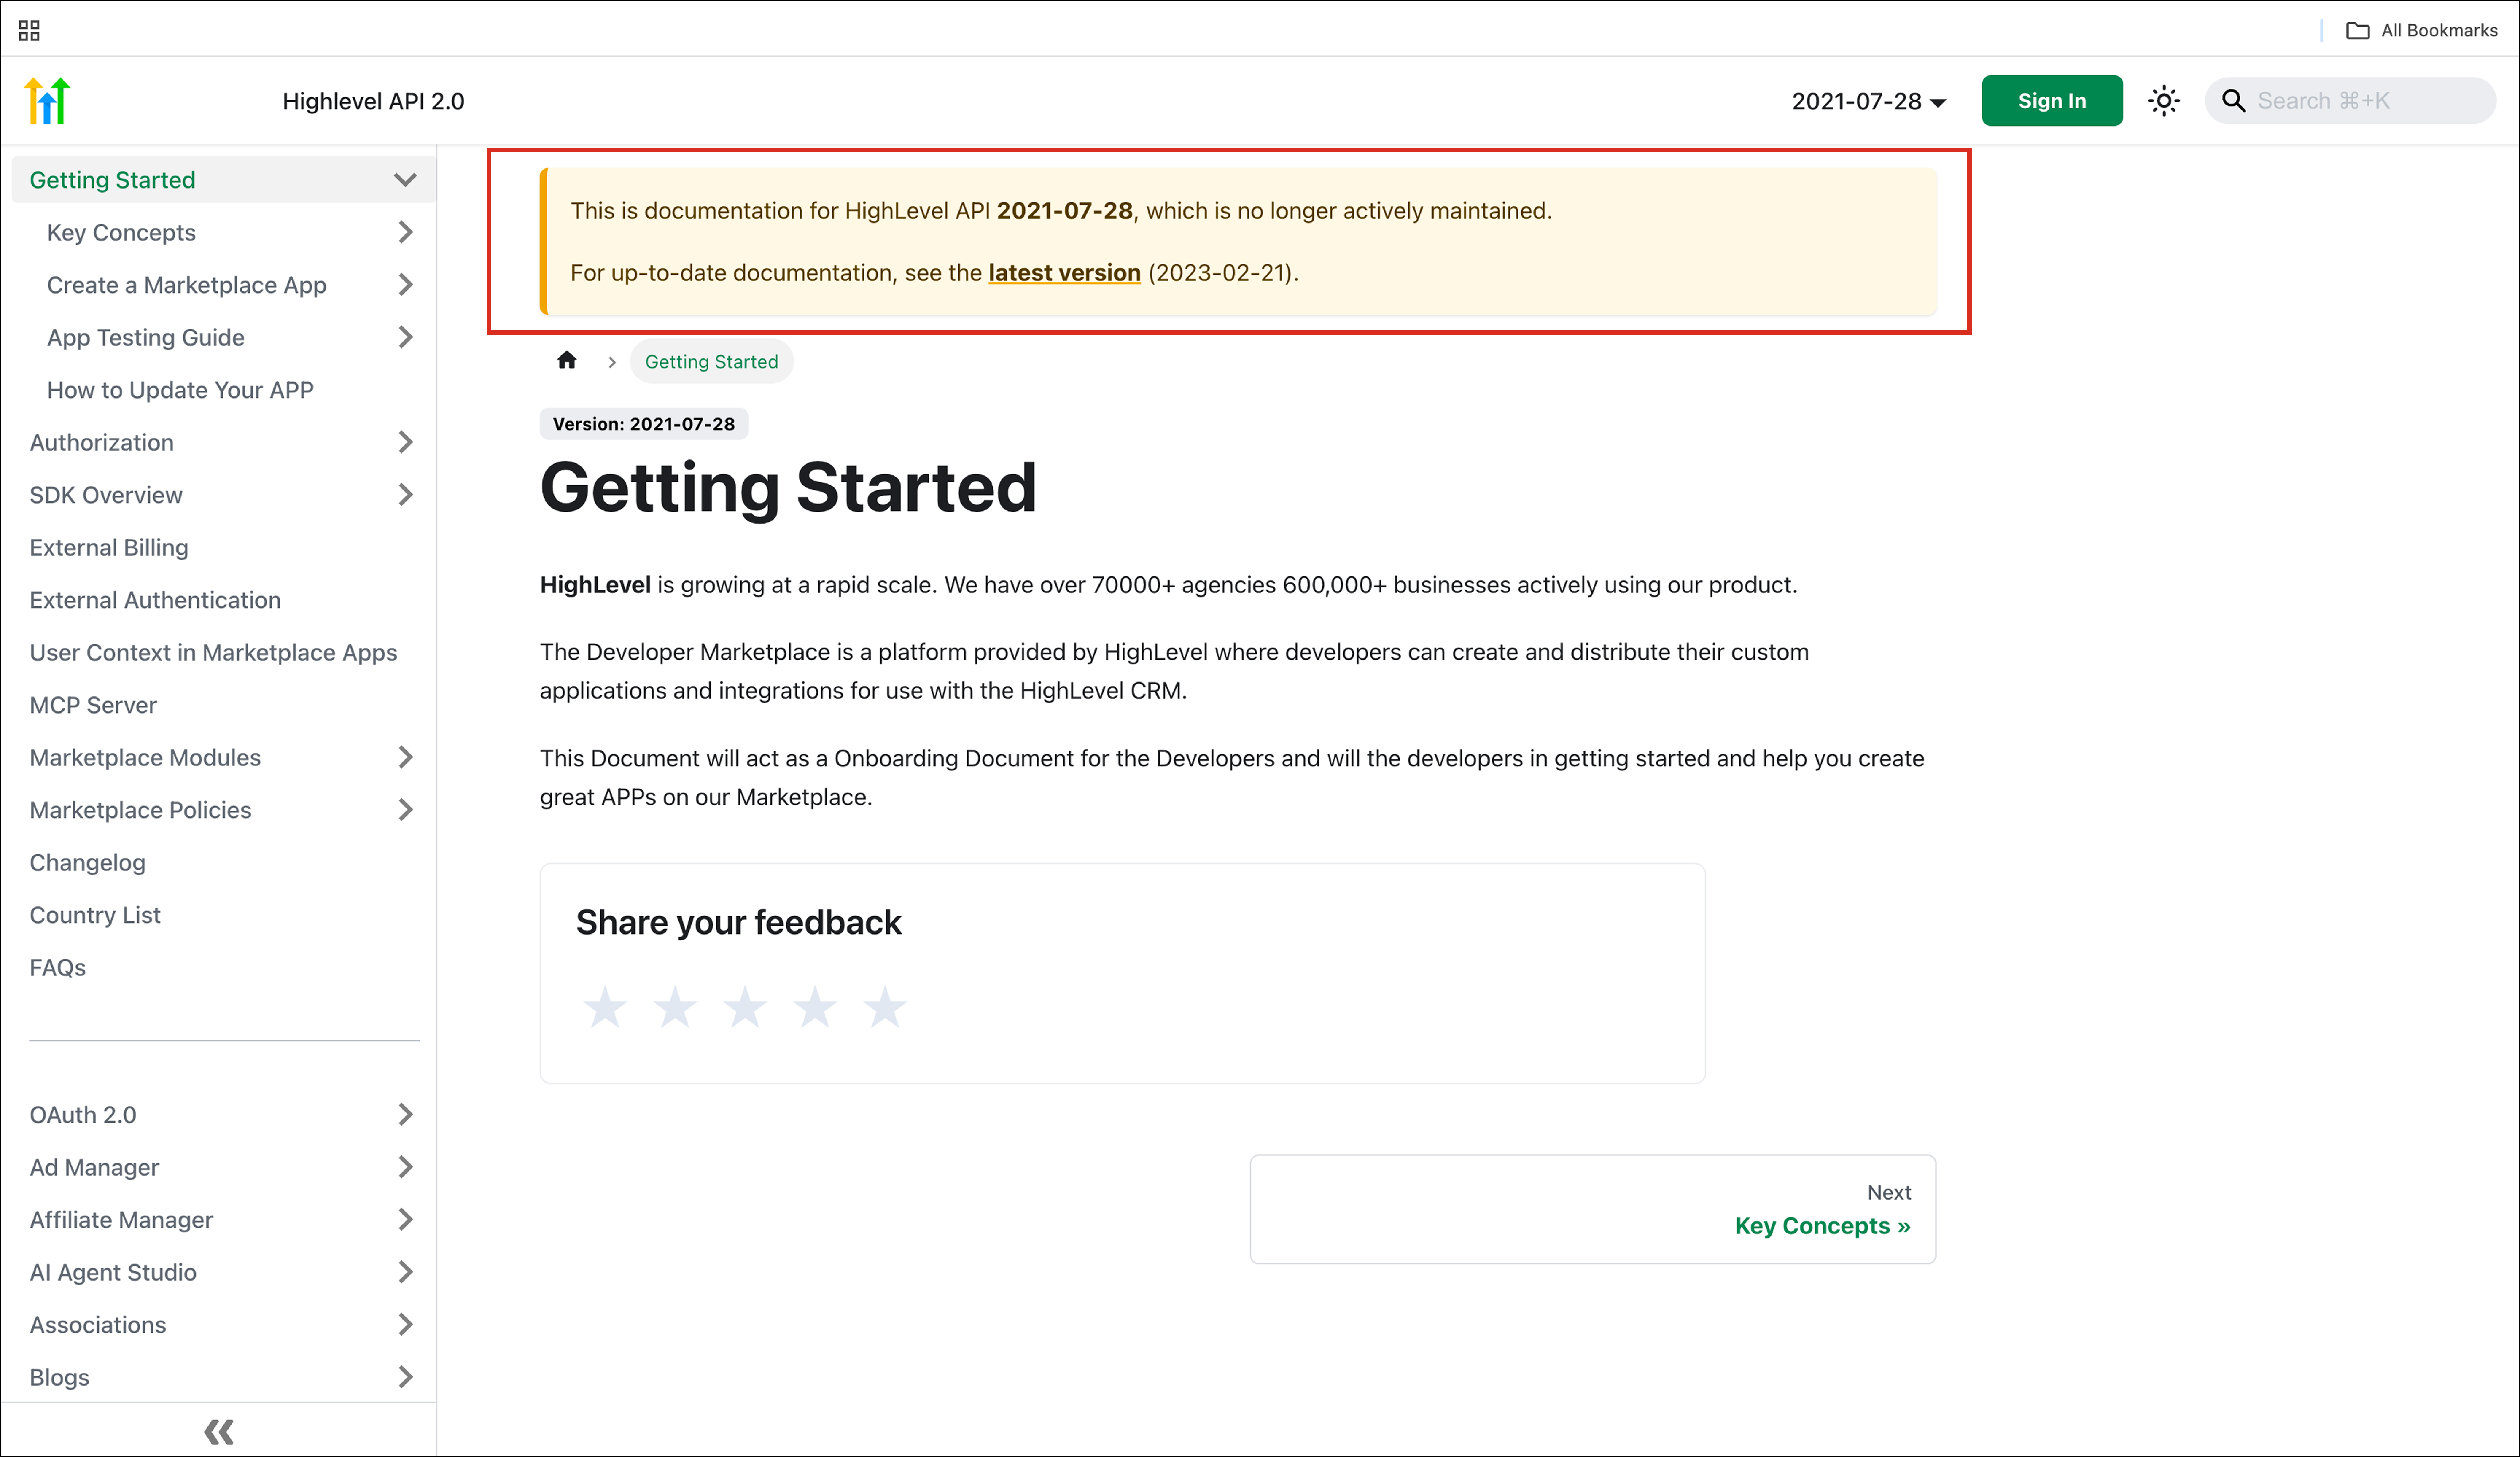Rate one star in feedback
Viewport: 2520px width, 1457px height.
605,1007
